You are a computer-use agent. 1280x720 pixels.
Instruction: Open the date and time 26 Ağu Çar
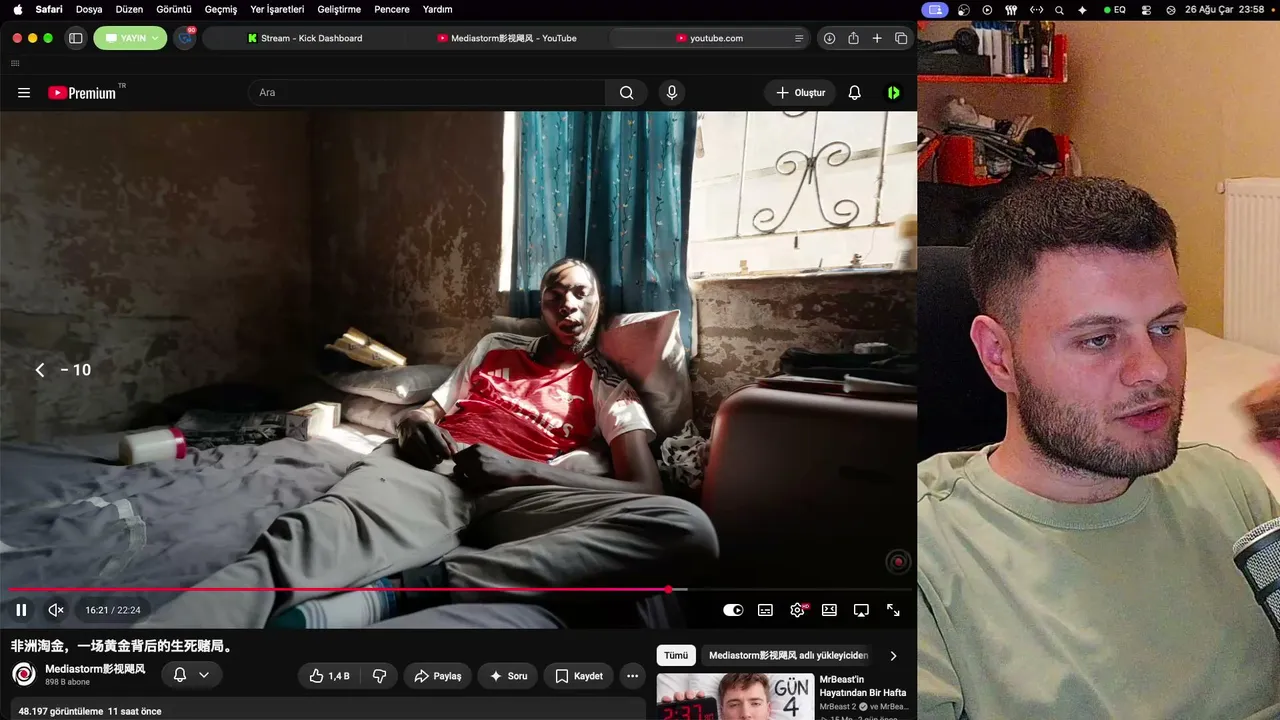click(1225, 9)
